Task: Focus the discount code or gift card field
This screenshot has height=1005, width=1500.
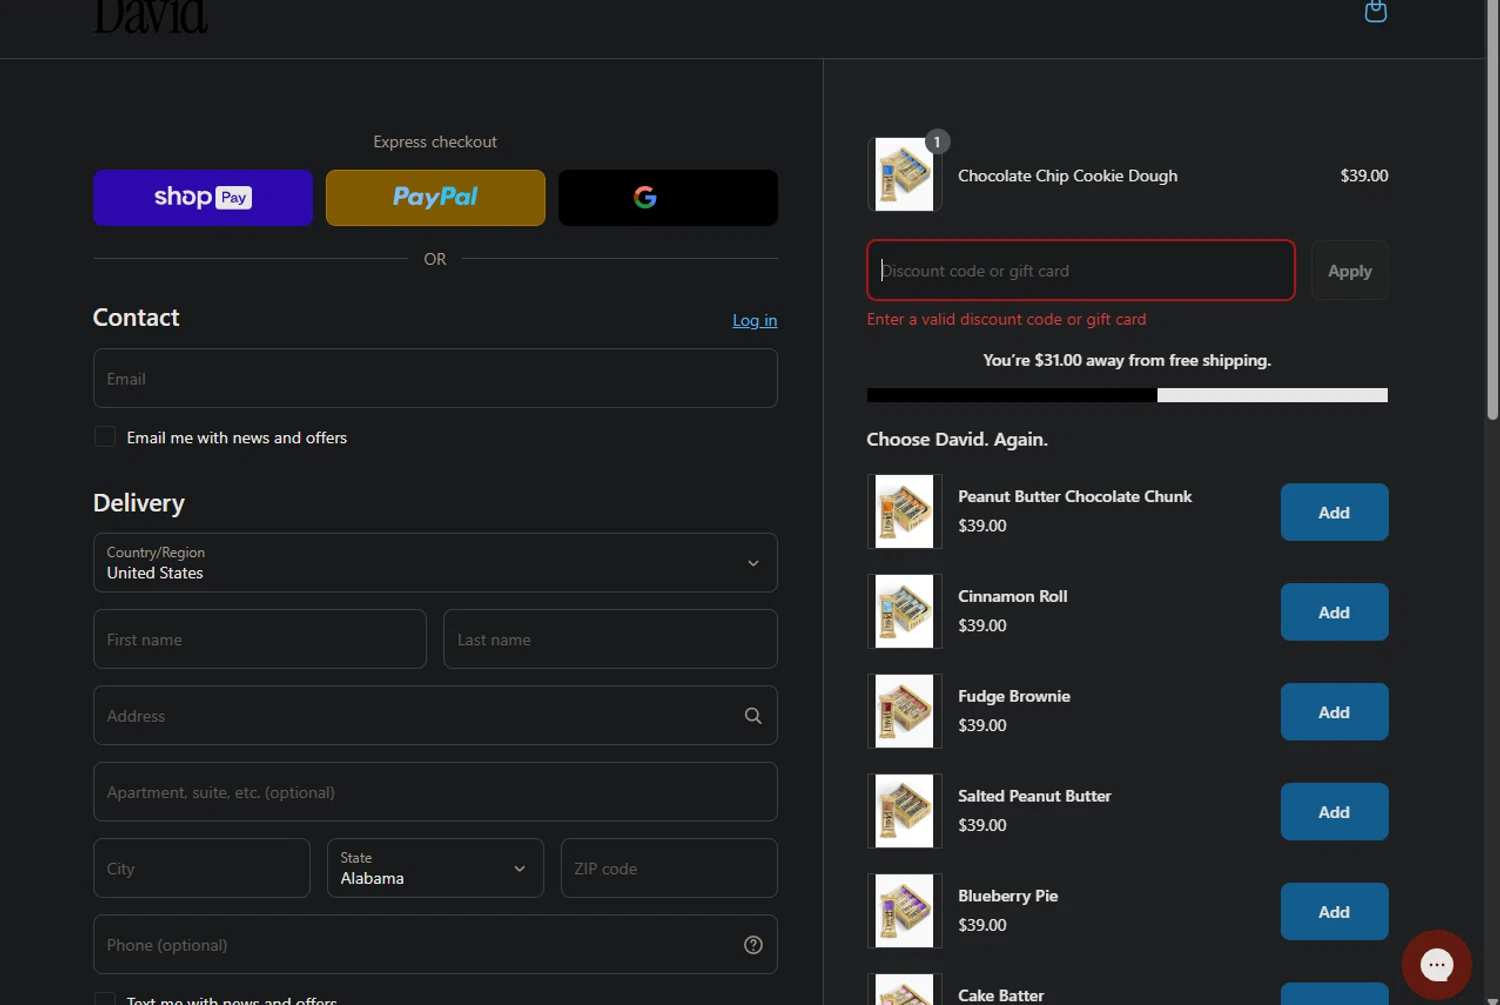Action: pyautogui.click(x=1081, y=270)
